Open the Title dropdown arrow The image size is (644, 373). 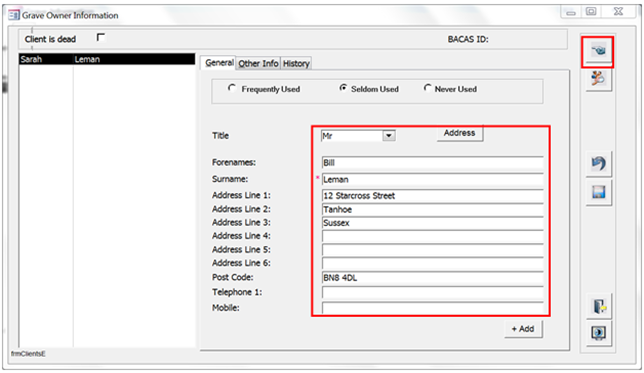pyautogui.click(x=389, y=136)
